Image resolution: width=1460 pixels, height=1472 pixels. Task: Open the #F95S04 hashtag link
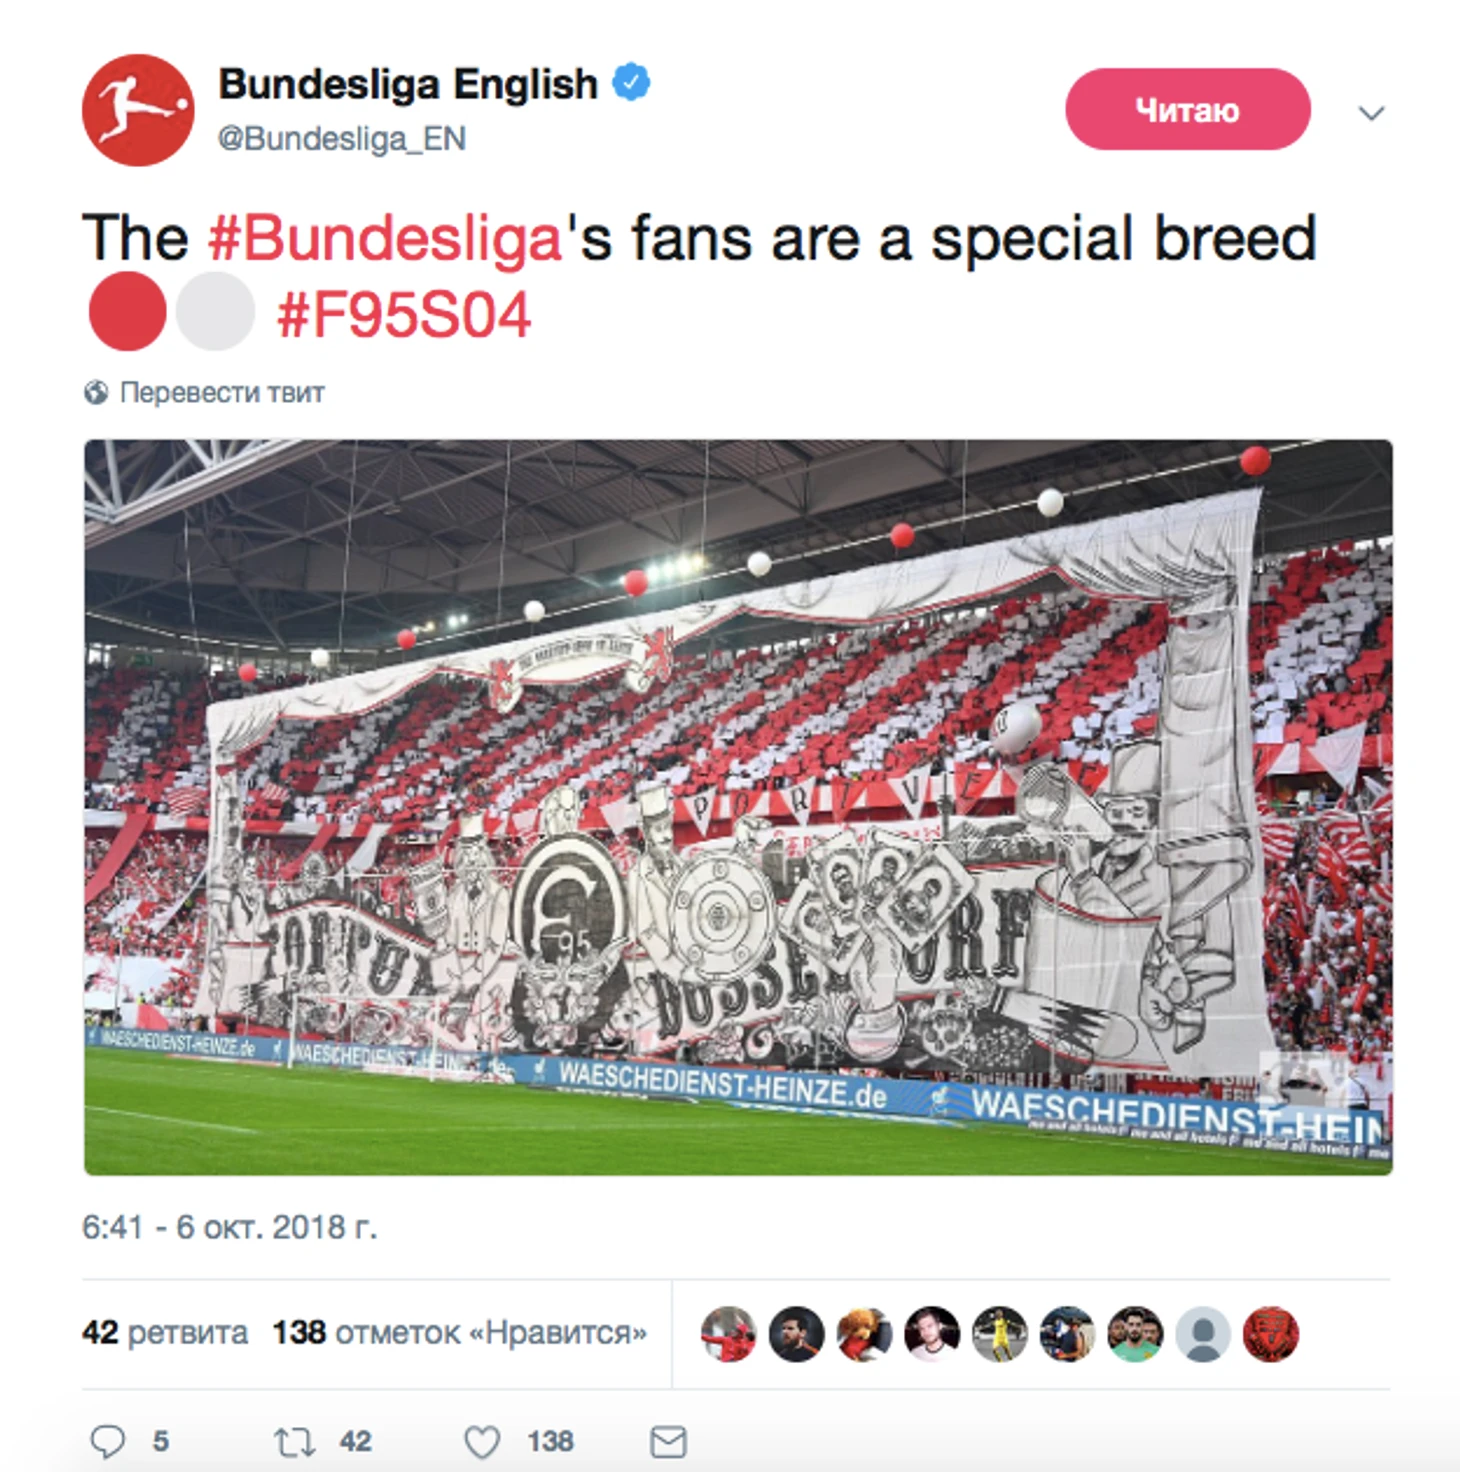(403, 316)
